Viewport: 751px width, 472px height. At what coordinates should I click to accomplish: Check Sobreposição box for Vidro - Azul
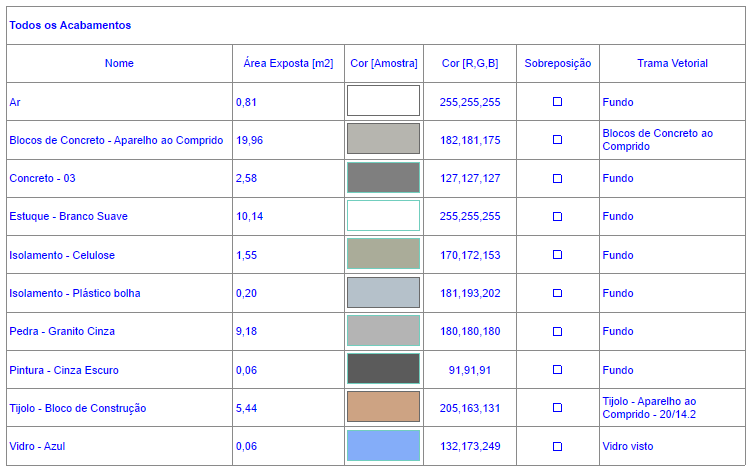[x=558, y=446]
